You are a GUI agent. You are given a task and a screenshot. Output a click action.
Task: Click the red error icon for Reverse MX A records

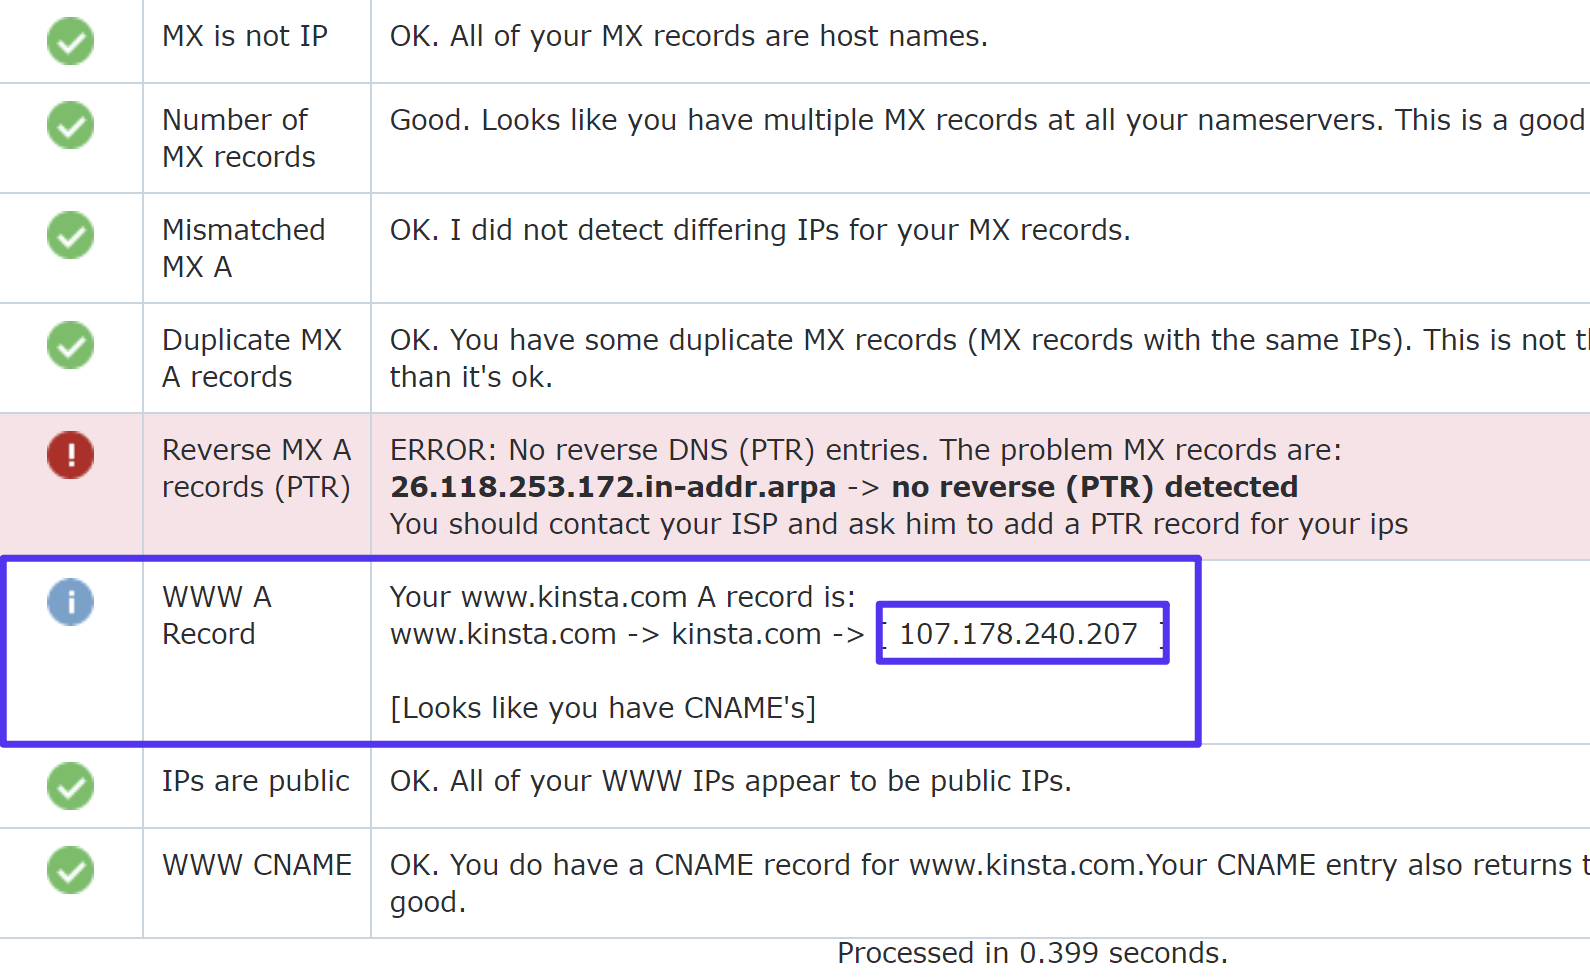(70, 455)
